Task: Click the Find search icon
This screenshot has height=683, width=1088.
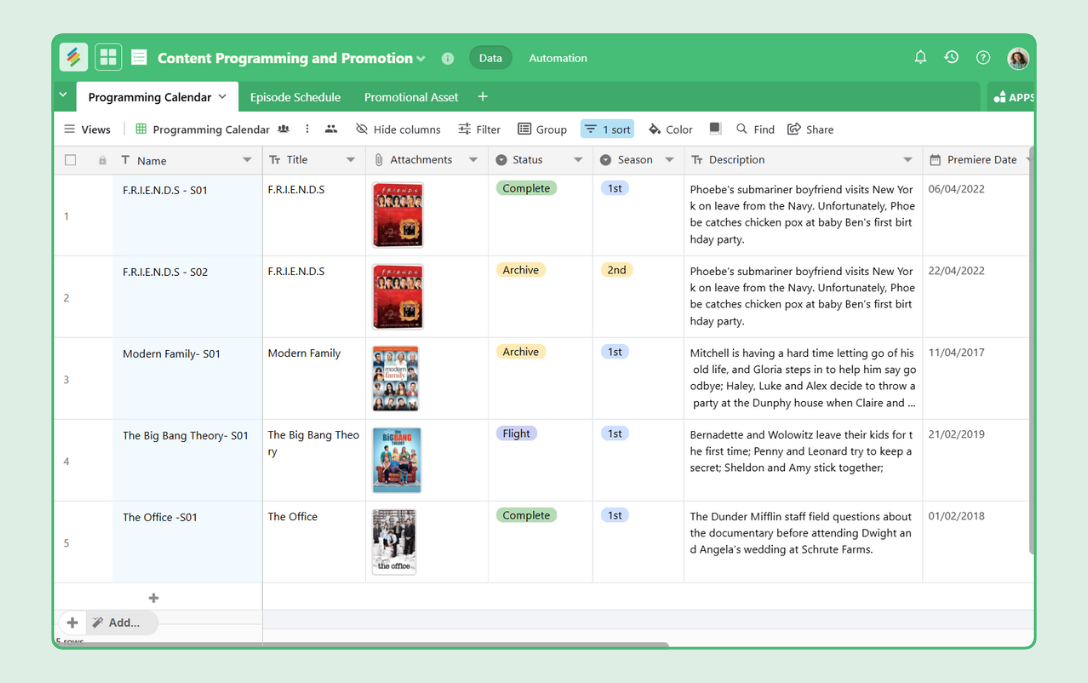Action: click(741, 129)
